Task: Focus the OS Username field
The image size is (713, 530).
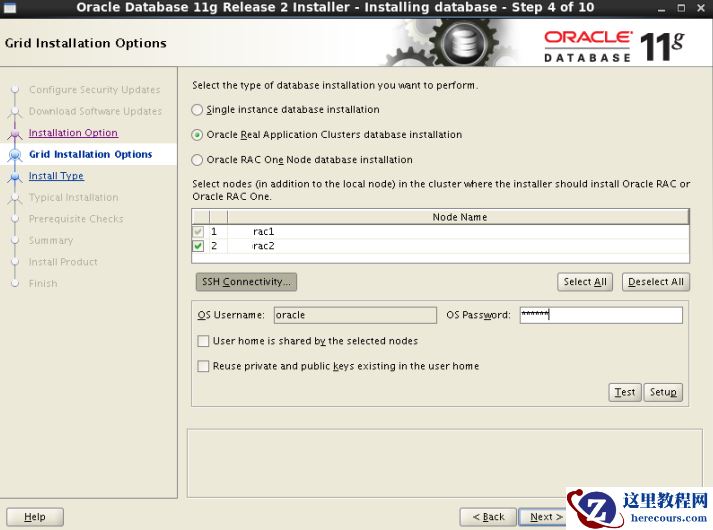Action: (355, 315)
